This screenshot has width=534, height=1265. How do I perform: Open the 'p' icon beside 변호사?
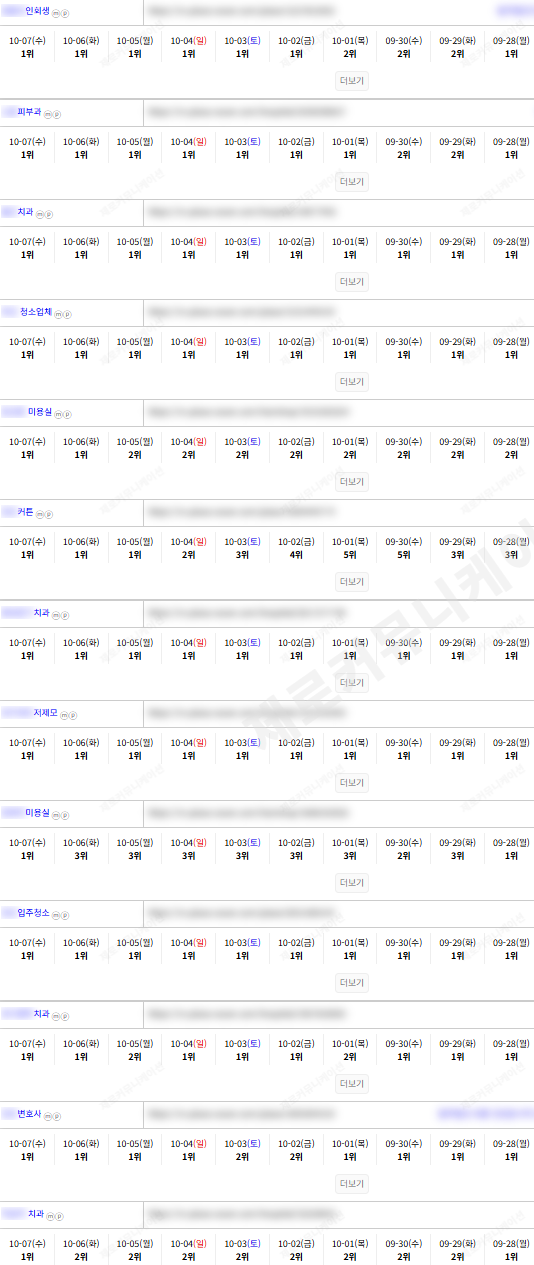(57, 1115)
